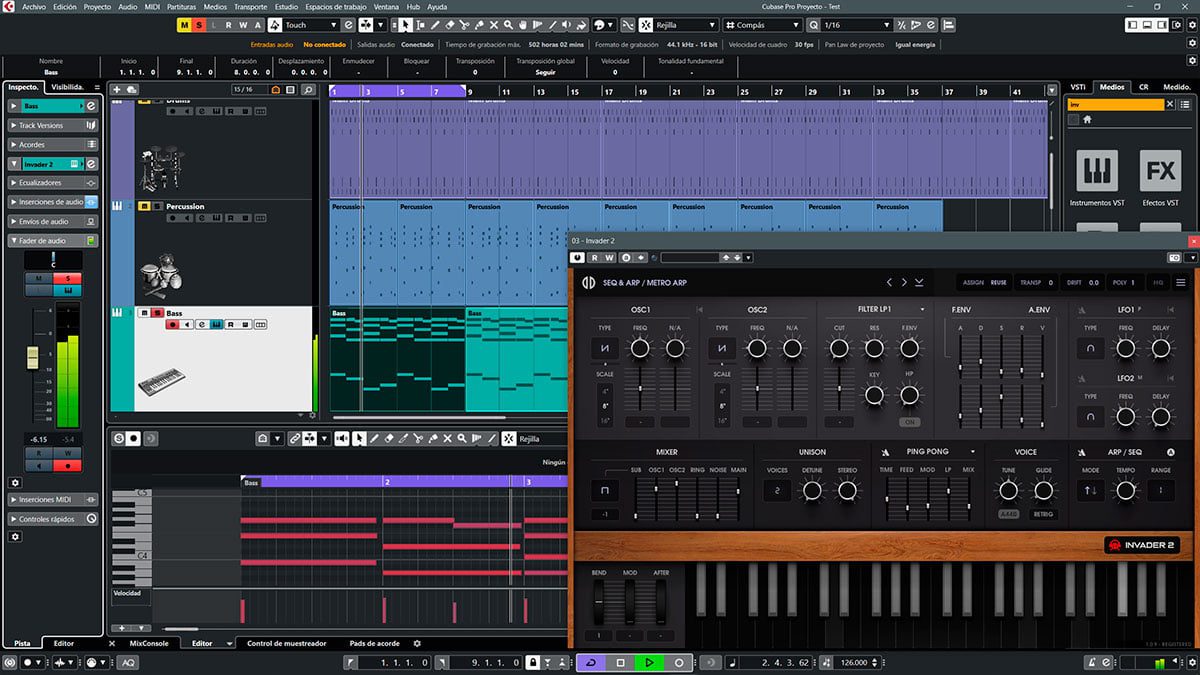This screenshot has height=675, width=1200.
Task: Open Control de muestreador tab
Action: (286, 643)
